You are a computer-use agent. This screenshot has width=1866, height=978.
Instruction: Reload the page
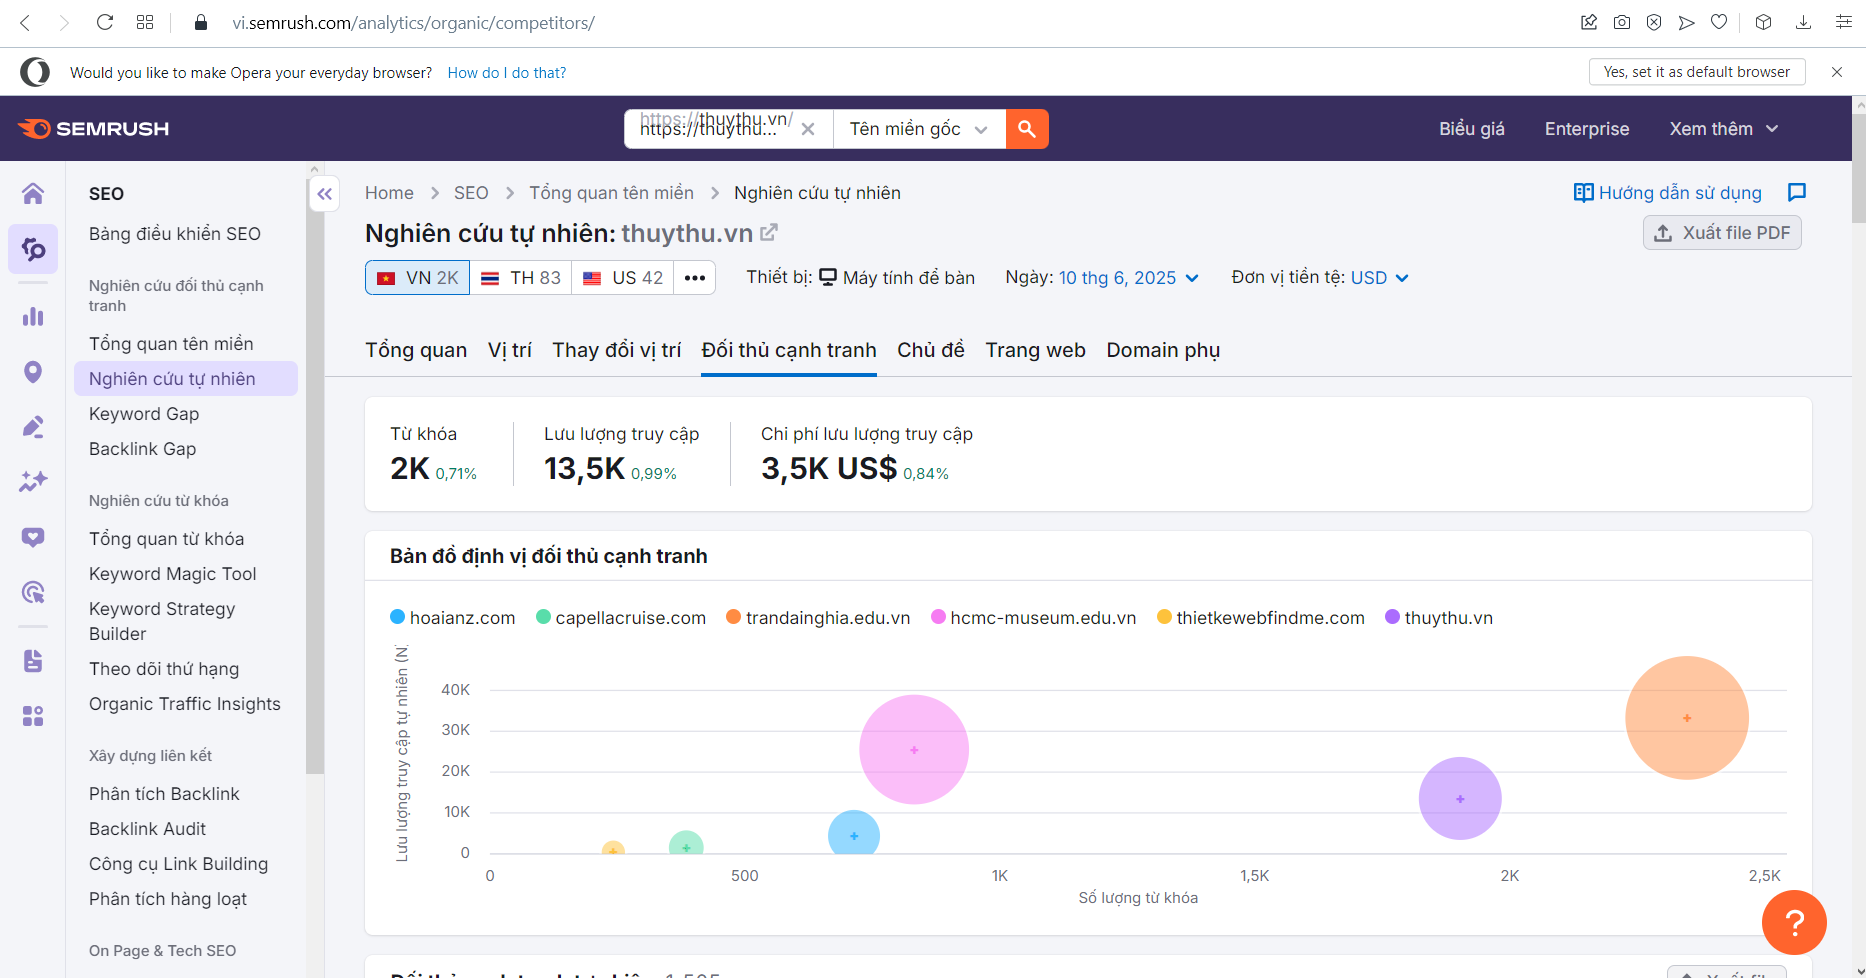[105, 22]
